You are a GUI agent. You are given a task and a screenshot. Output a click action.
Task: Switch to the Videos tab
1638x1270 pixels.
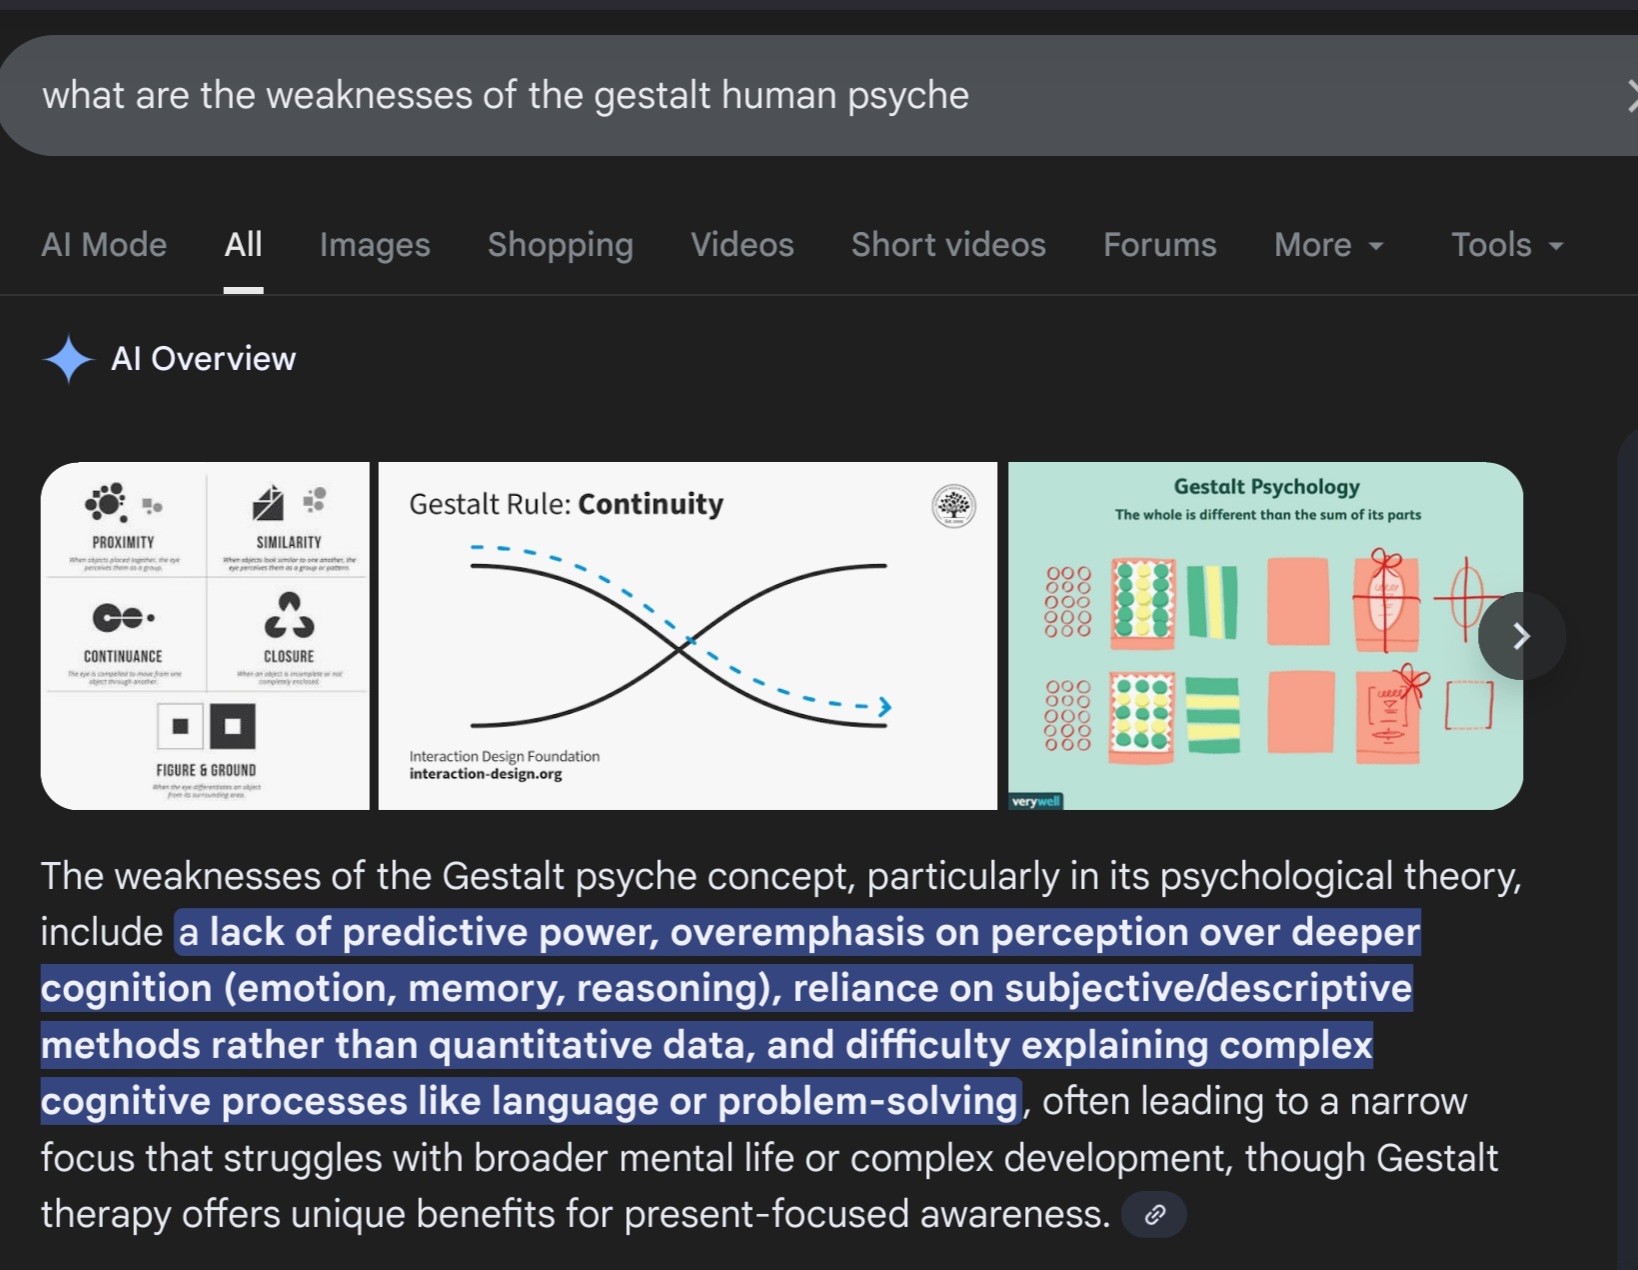(742, 245)
